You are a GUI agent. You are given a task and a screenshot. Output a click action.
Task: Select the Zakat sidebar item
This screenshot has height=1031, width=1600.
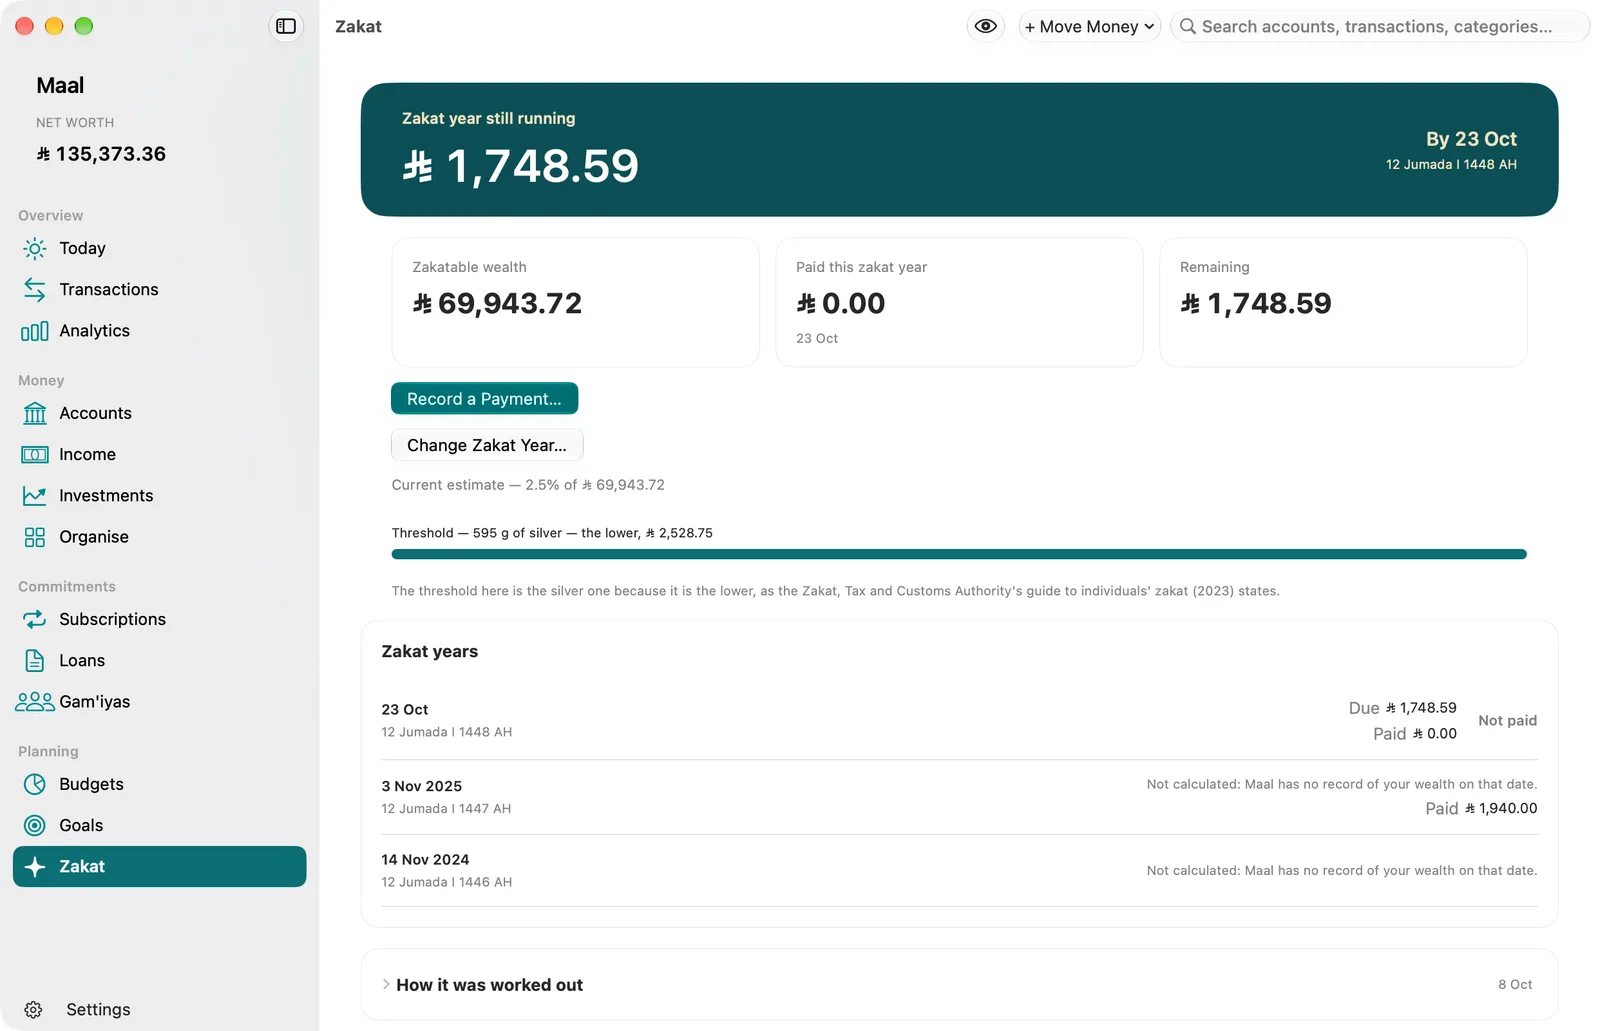160,867
